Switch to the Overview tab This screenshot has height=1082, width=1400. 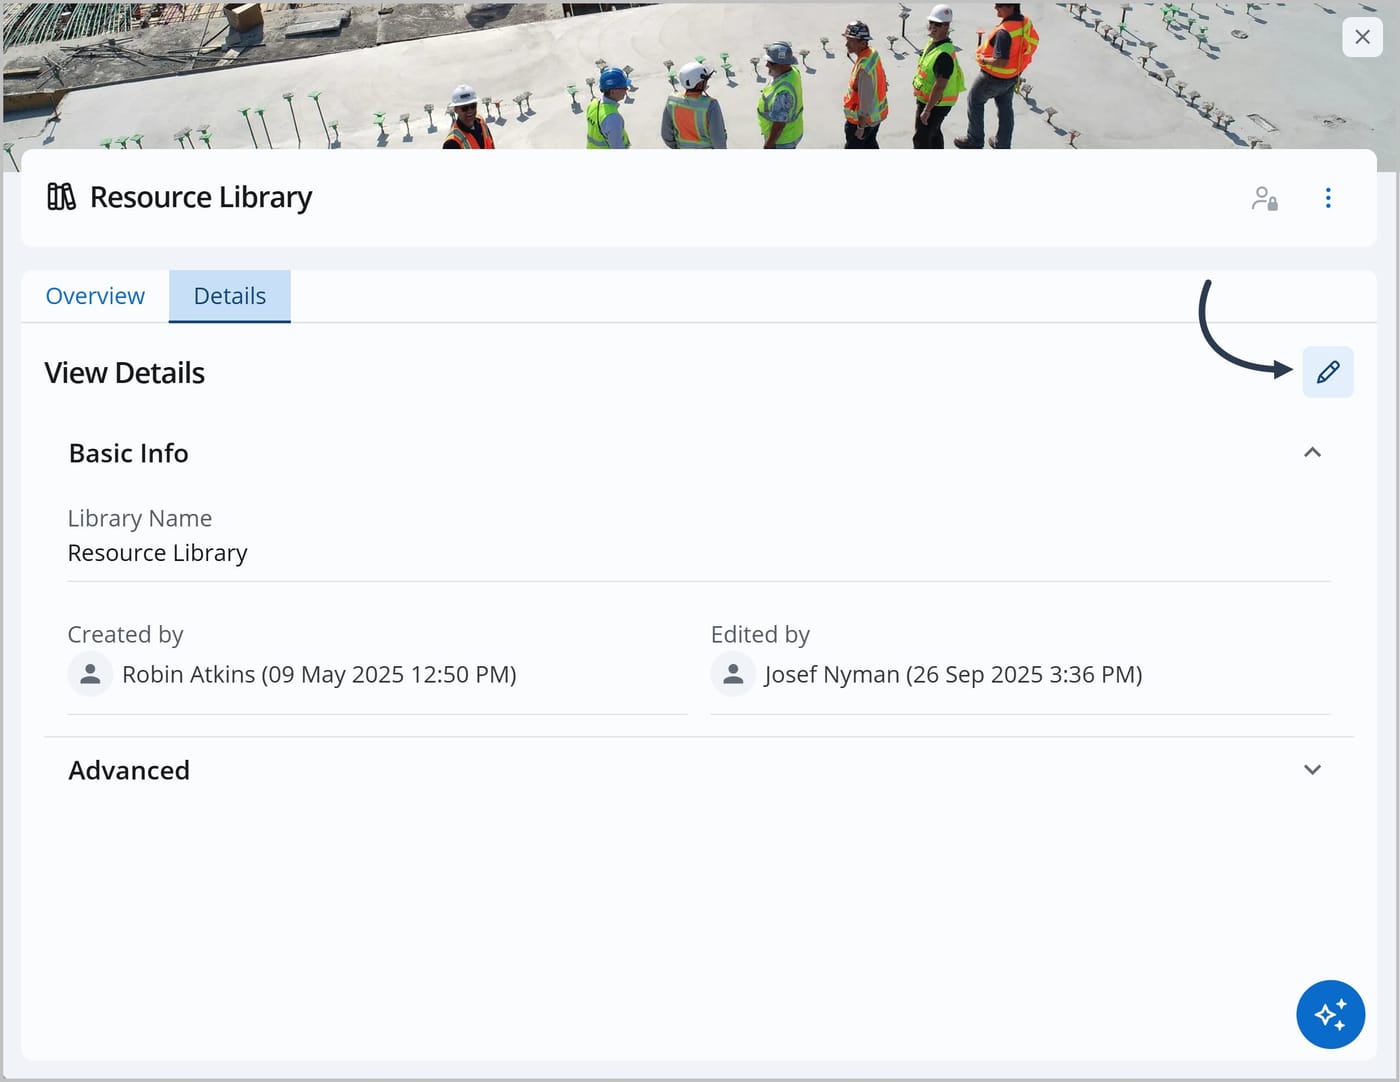[95, 296]
